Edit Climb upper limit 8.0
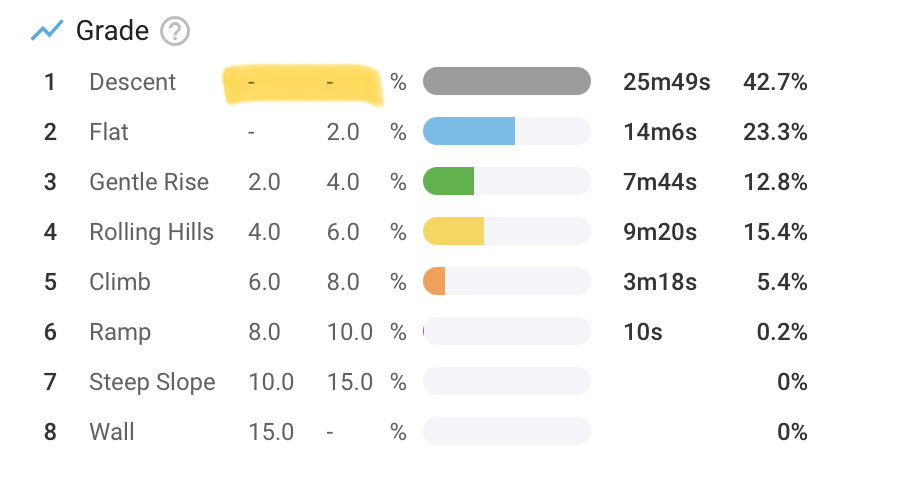The width and height of the screenshot is (912, 498). coord(343,282)
